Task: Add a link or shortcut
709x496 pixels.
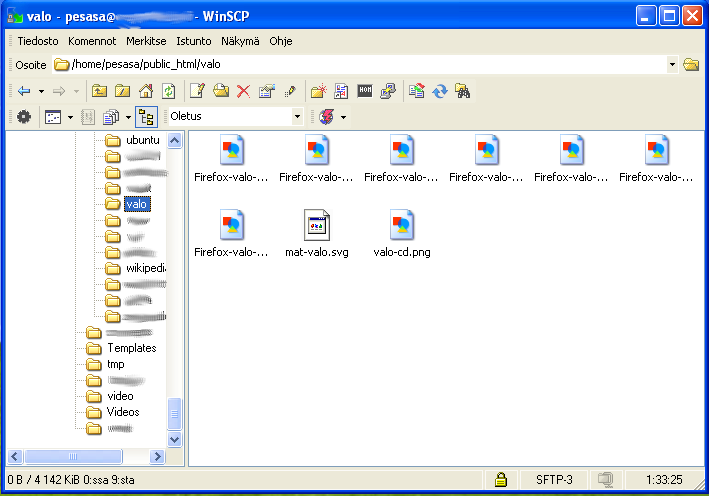Action: (x=341, y=91)
